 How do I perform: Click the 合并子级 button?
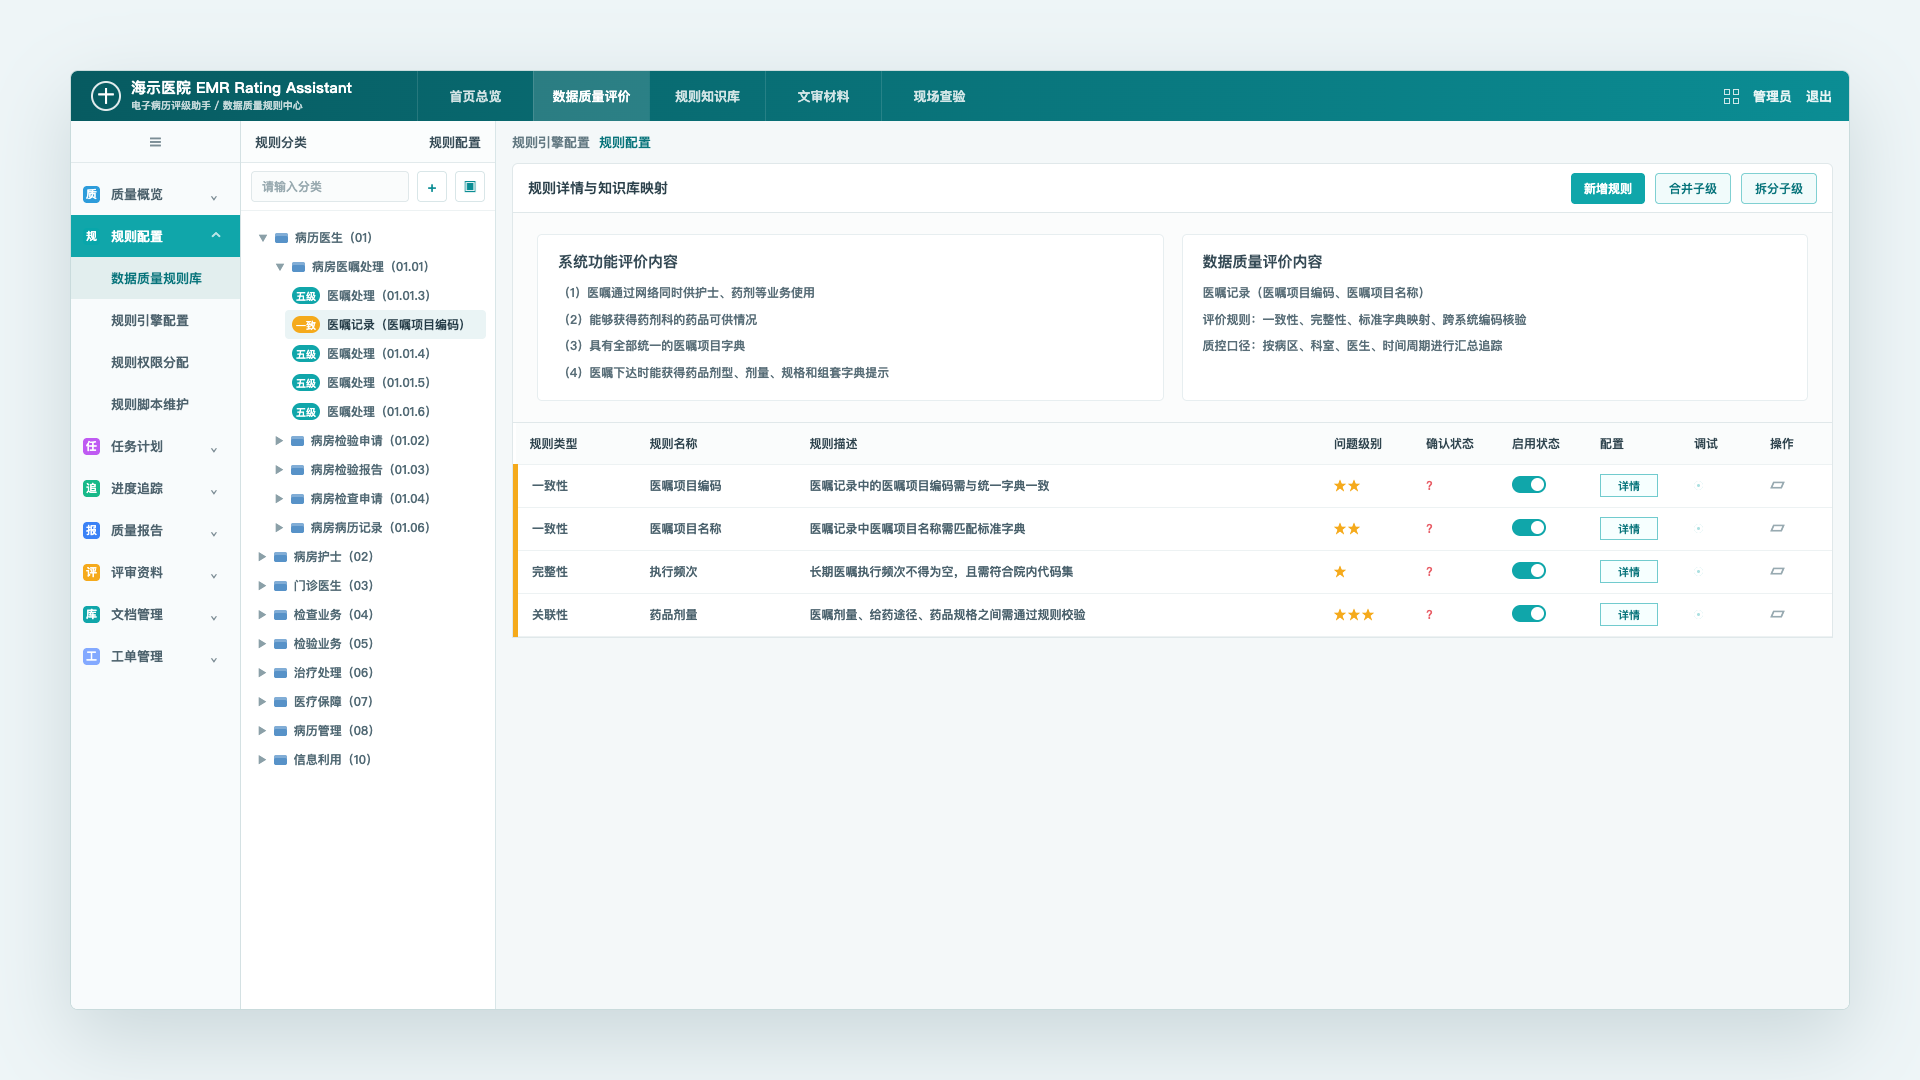1692,188
